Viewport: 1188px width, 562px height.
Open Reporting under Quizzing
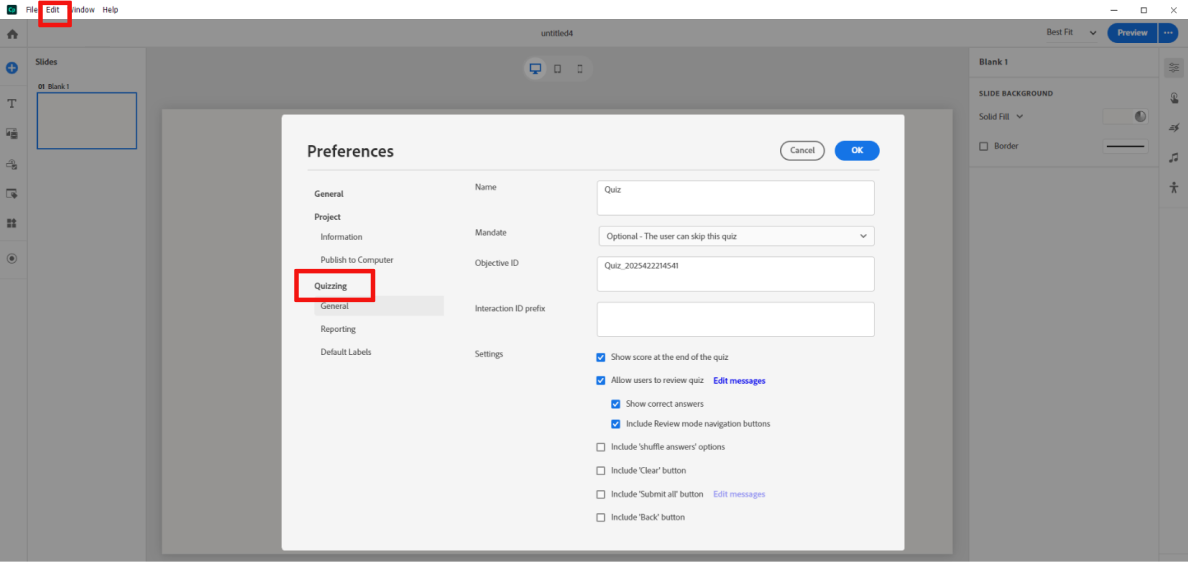pos(338,329)
